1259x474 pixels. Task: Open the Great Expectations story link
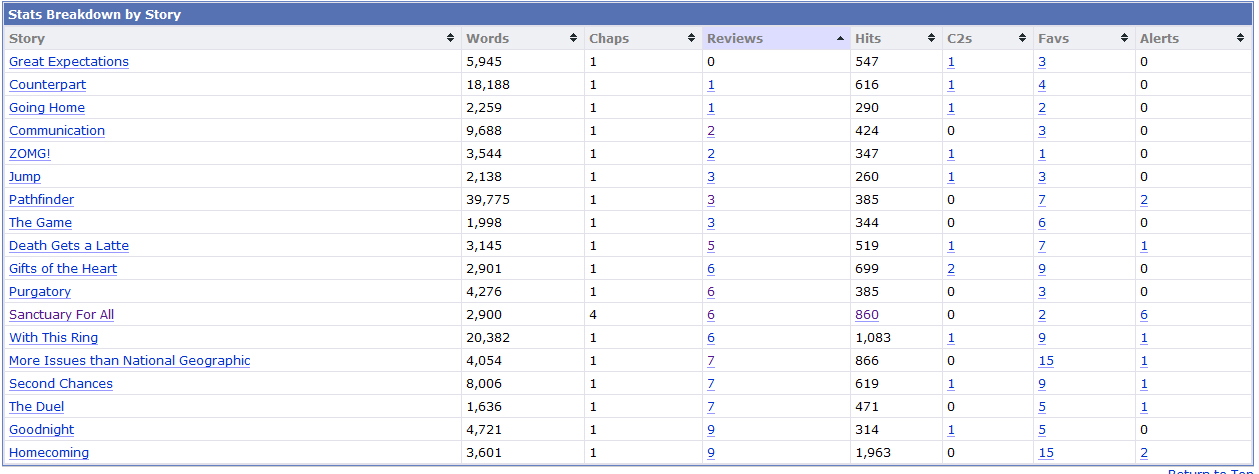click(69, 62)
